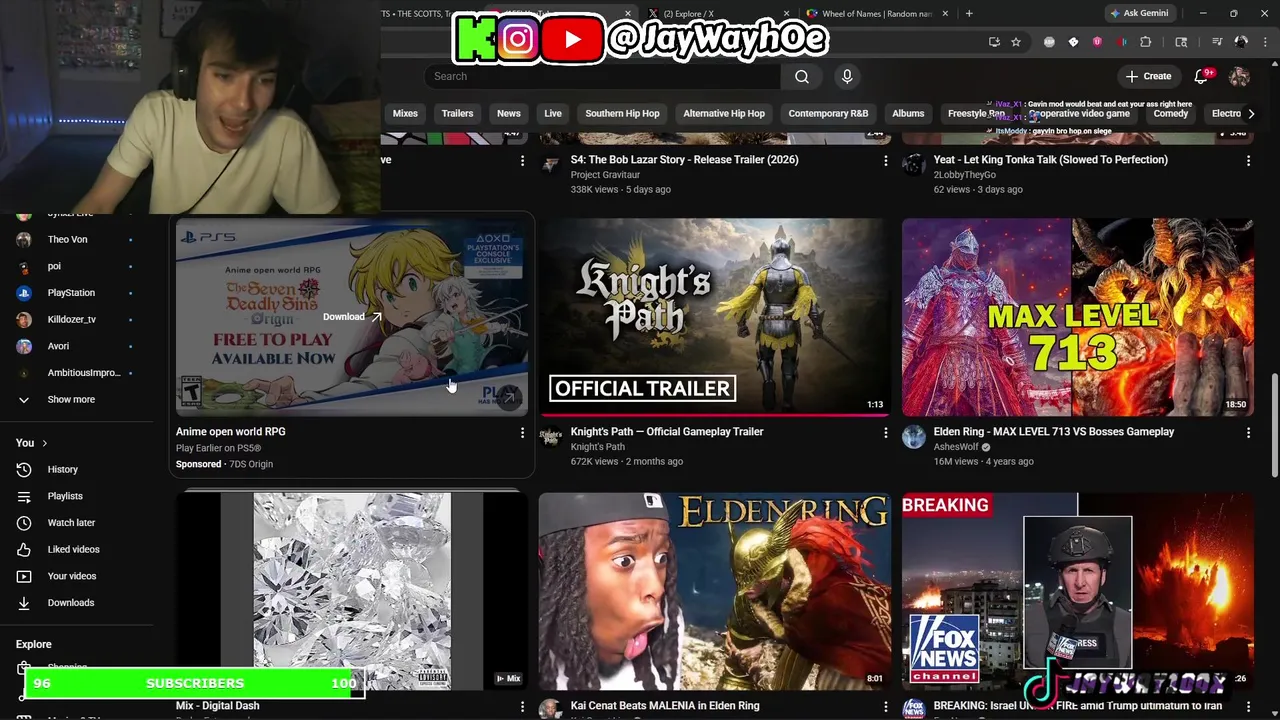
Task: Select the Contemporary R&B chip
Action: (x=828, y=113)
